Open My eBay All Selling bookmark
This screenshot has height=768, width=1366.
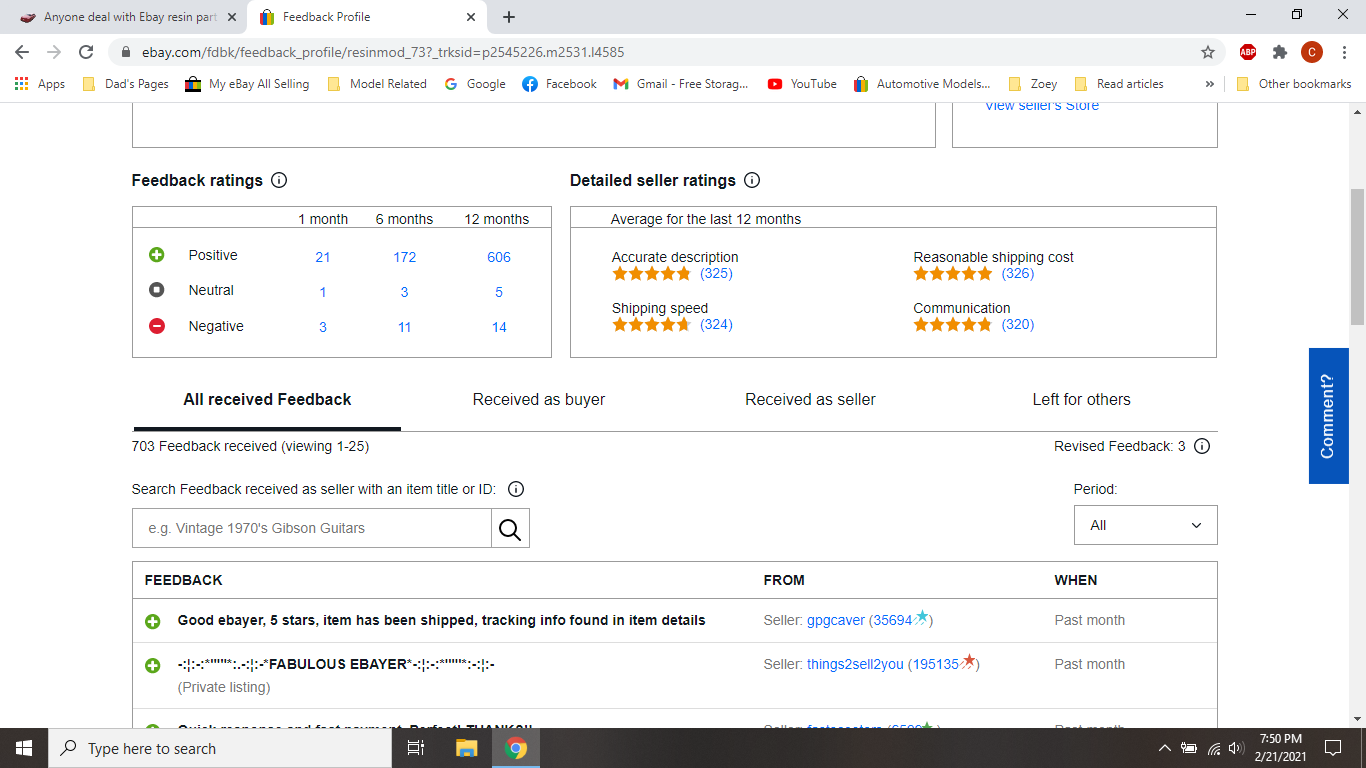click(248, 84)
